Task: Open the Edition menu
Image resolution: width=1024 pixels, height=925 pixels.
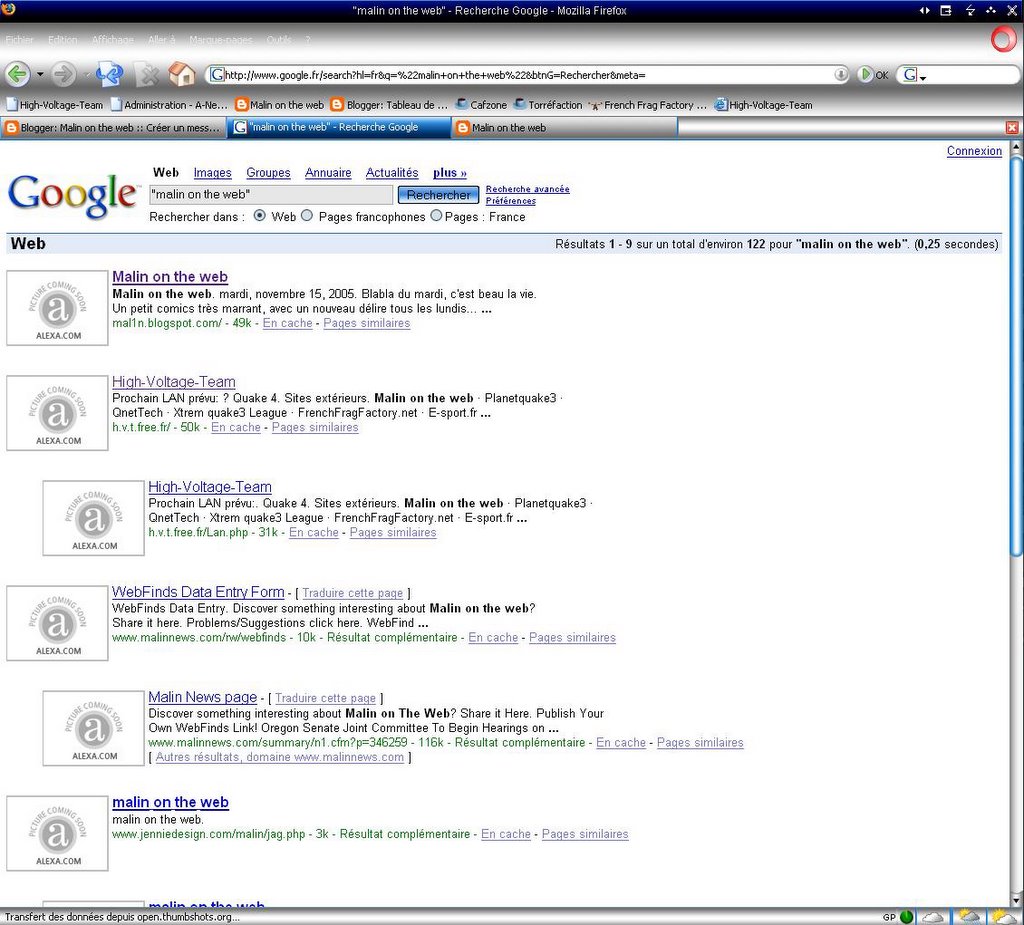Action: (x=62, y=40)
